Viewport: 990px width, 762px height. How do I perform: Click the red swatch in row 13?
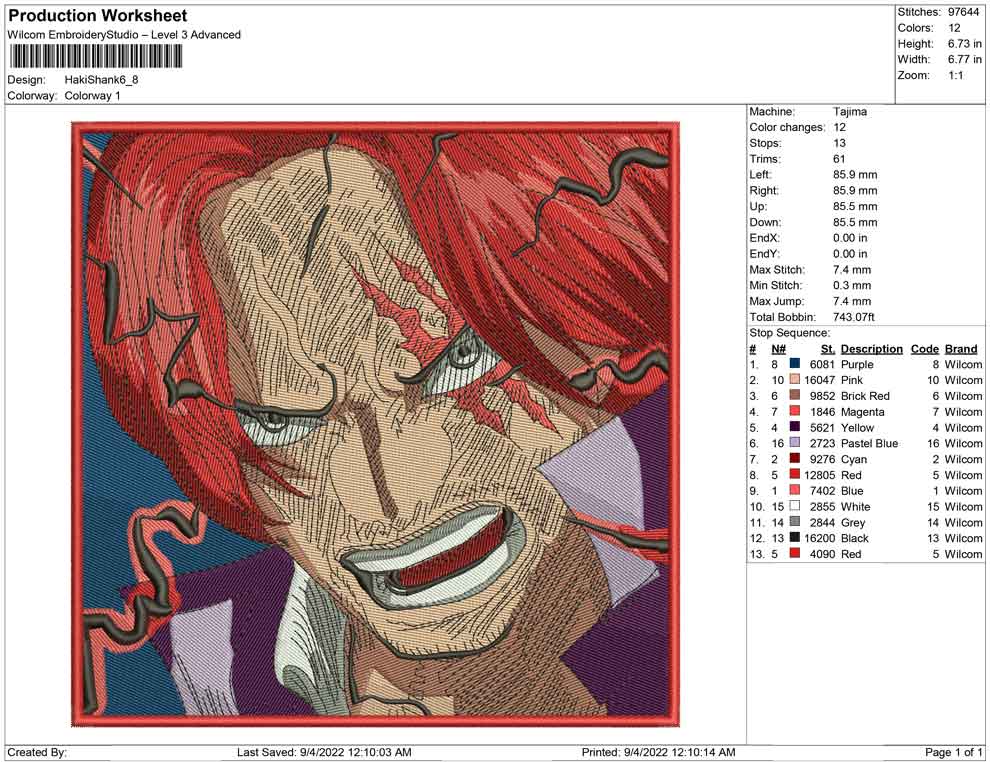(794, 553)
